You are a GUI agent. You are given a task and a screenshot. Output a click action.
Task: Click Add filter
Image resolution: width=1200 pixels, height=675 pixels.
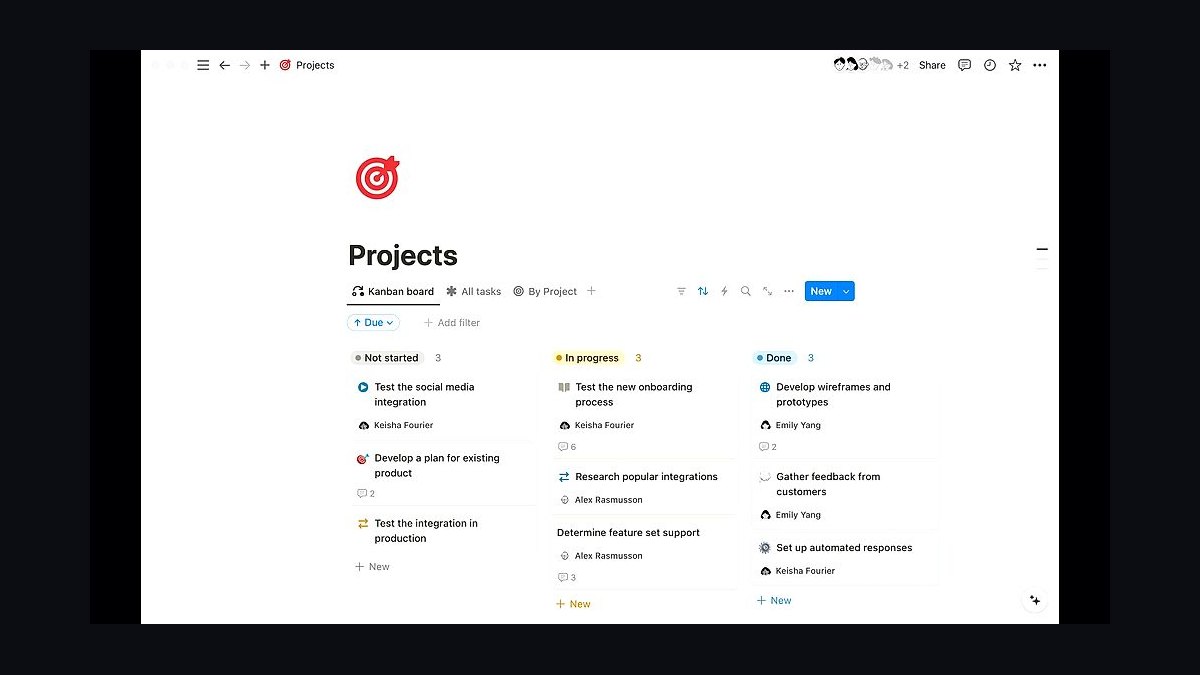451,323
